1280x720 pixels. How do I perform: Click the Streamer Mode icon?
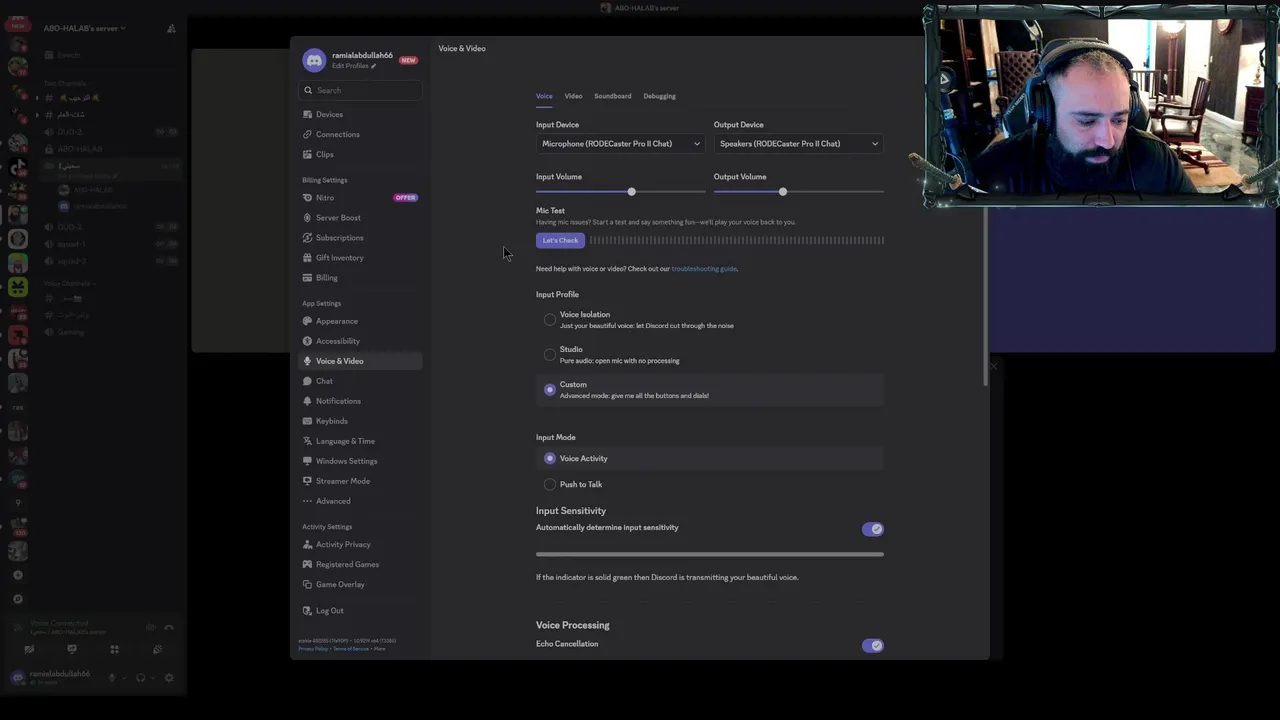[x=308, y=481]
